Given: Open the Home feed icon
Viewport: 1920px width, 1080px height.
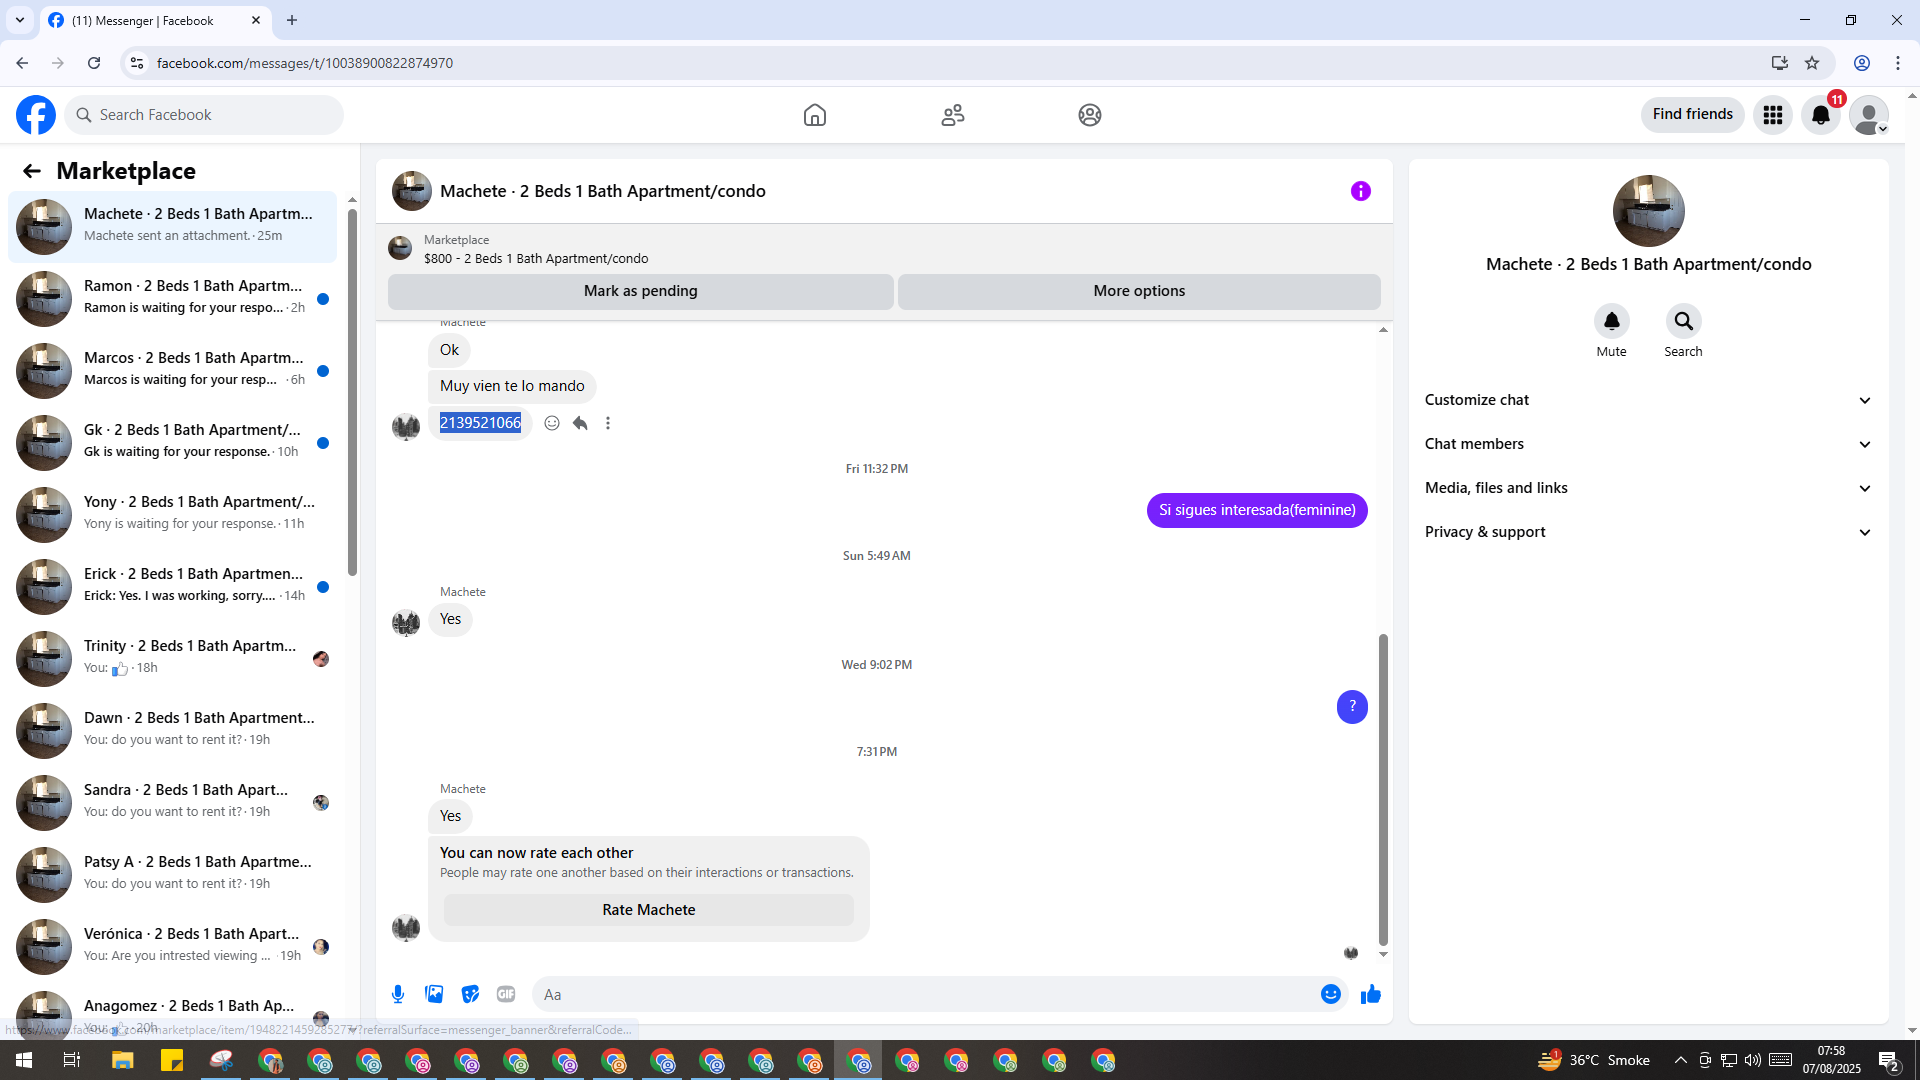Looking at the screenshot, I should 815,115.
